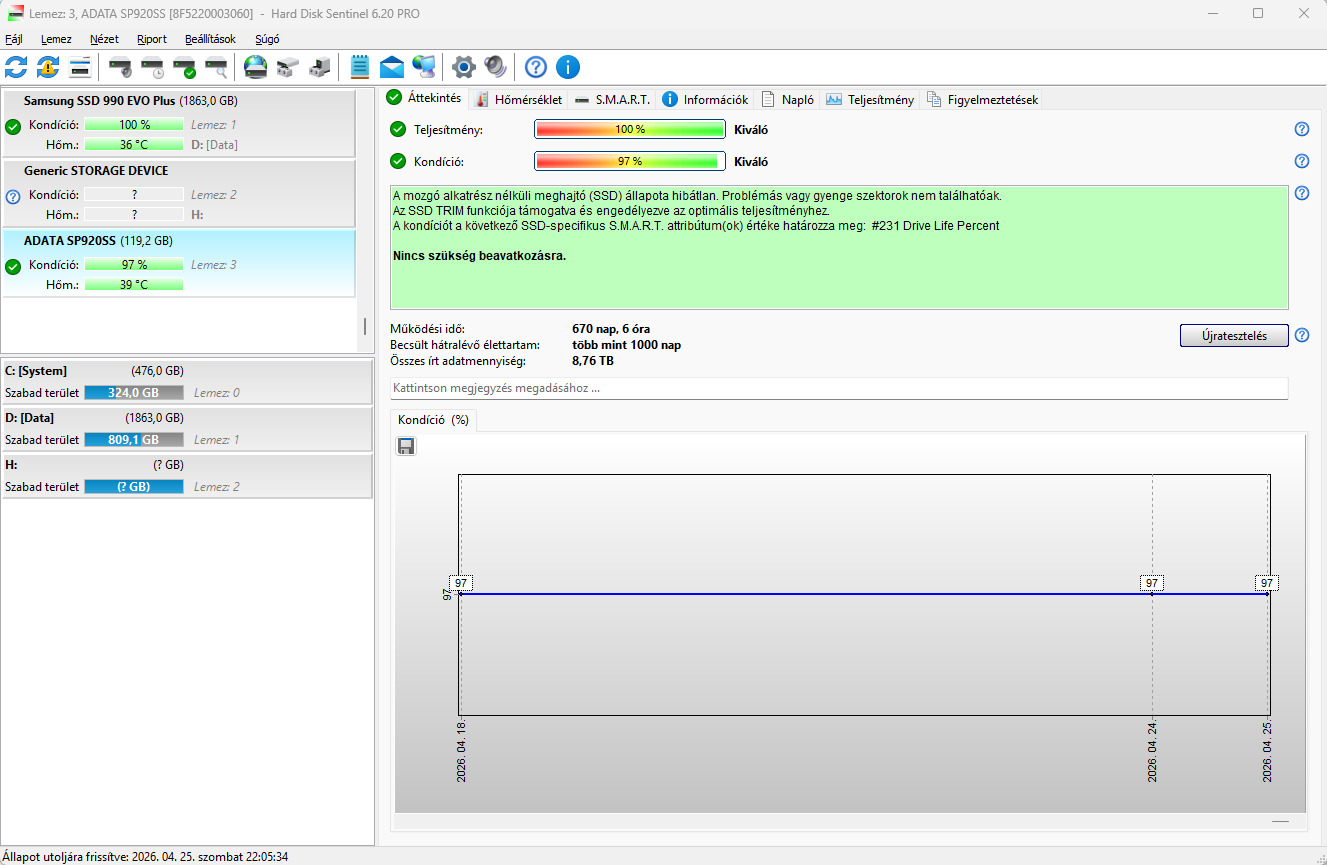Open settings with the gear toolbar icon
This screenshot has height=865, width=1327.
463,67
